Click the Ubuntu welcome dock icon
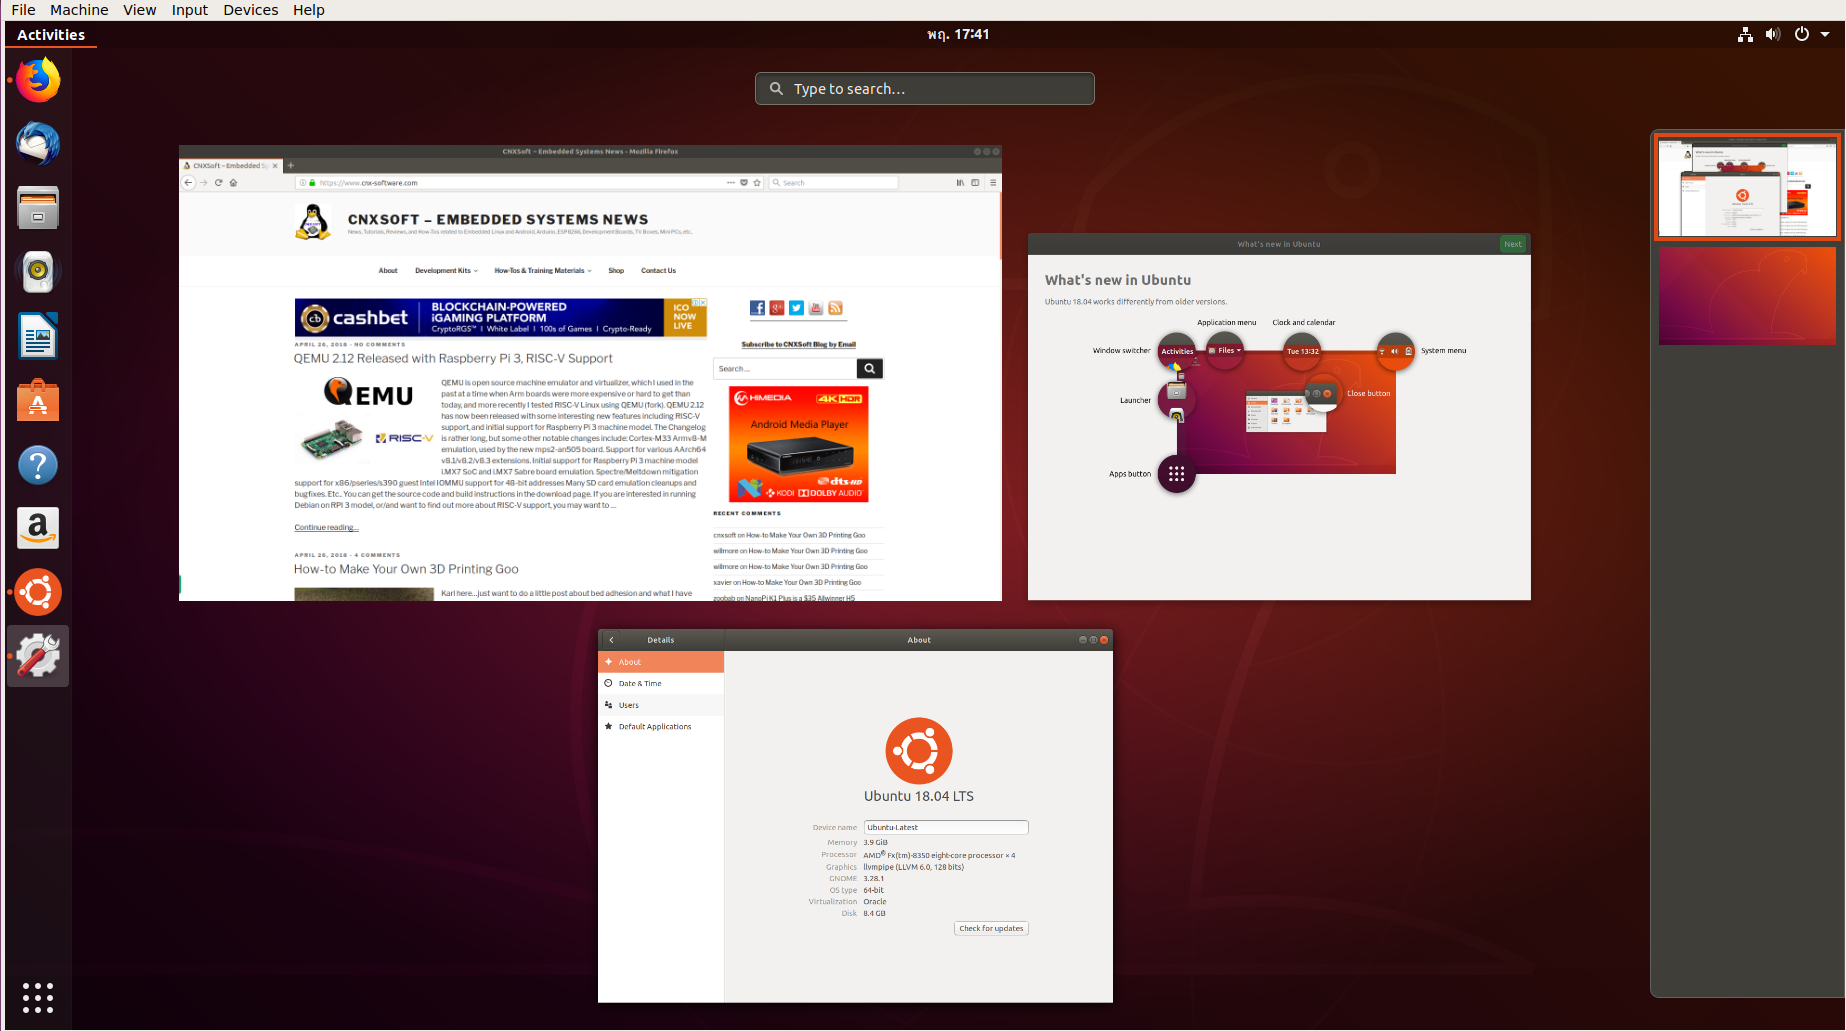 click(38, 592)
